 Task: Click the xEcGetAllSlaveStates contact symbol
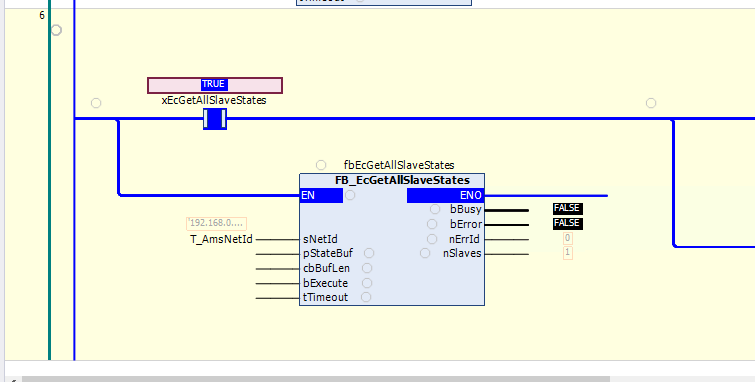(x=215, y=119)
